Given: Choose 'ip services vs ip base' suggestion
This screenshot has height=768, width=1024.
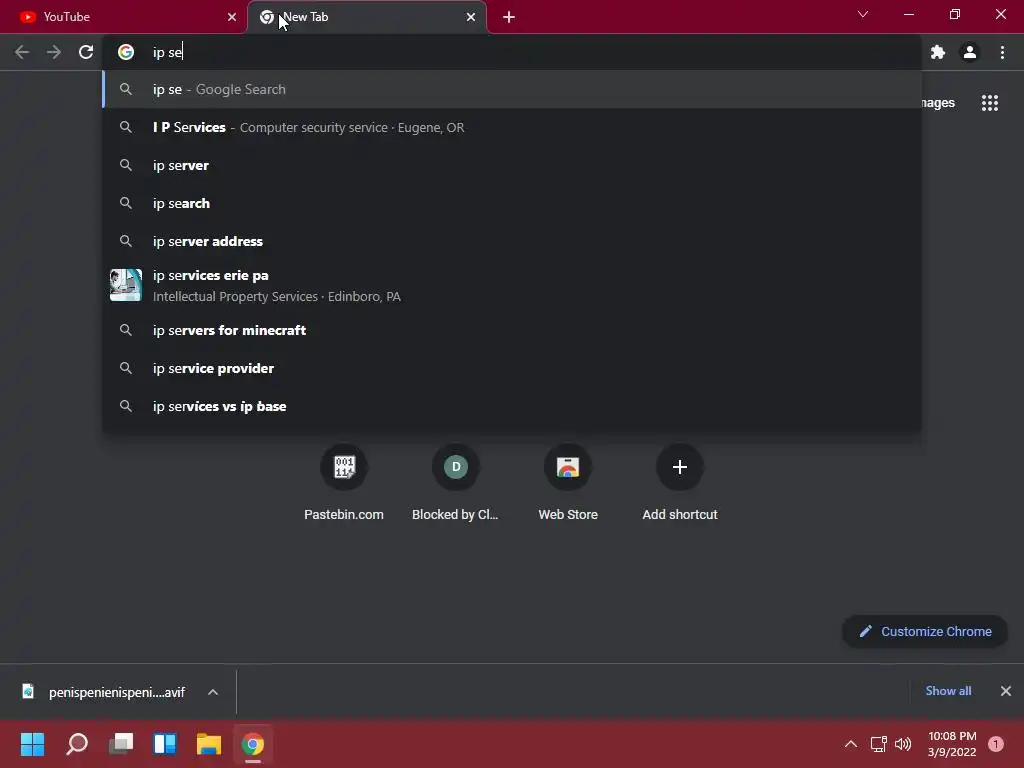Looking at the screenshot, I should coord(512,406).
